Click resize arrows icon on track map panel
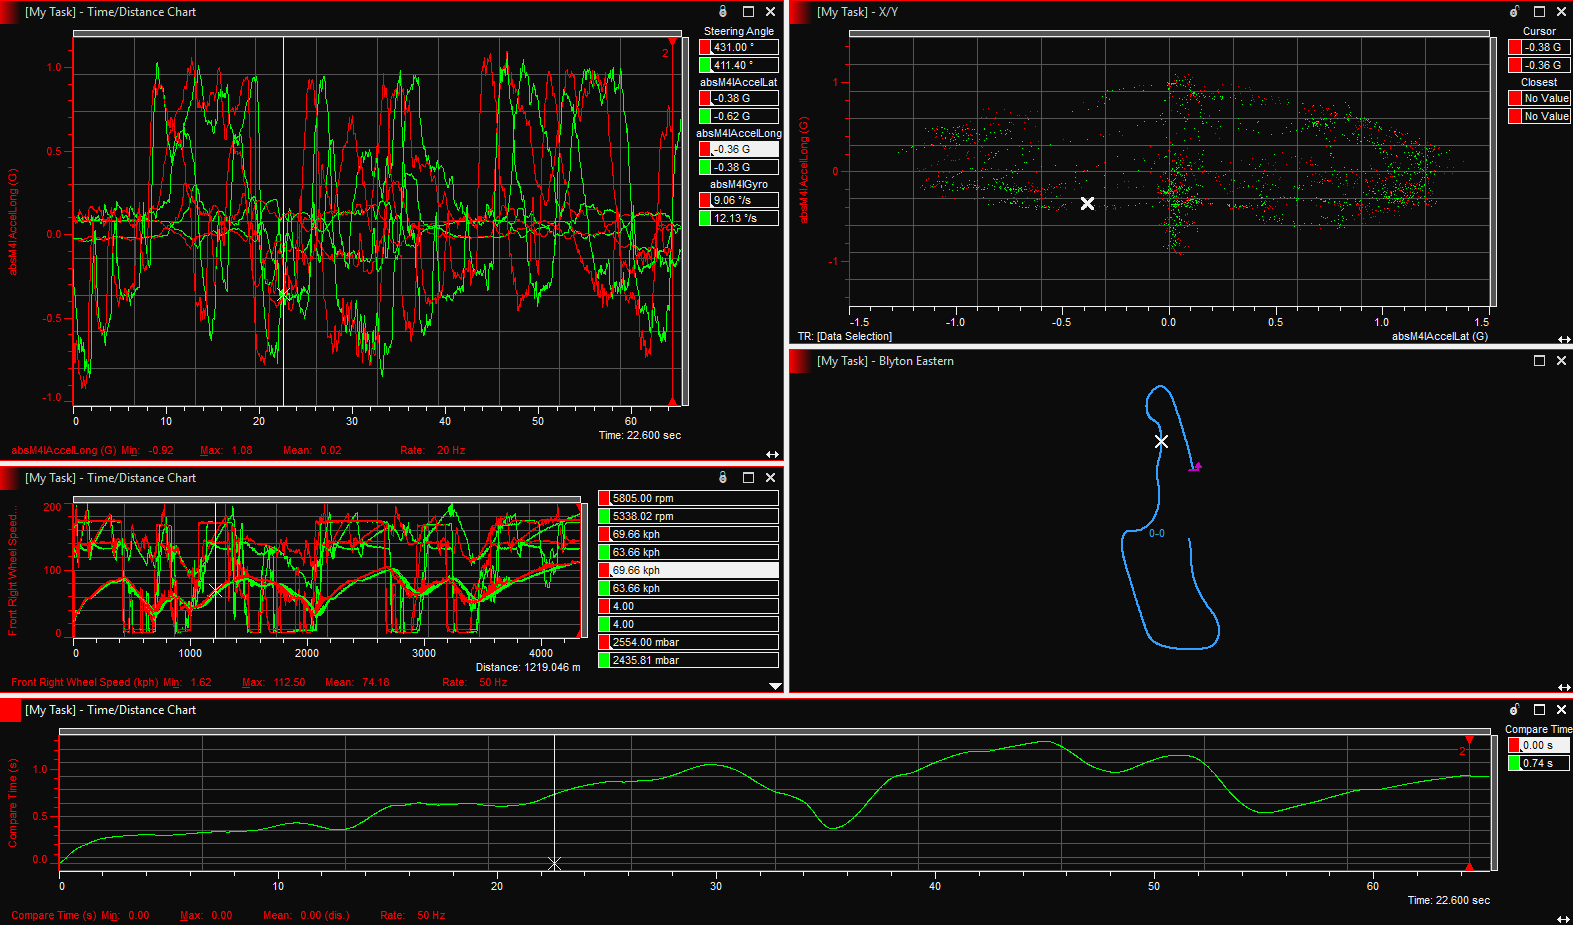This screenshot has width=1573, height=925. [1564, 687]
